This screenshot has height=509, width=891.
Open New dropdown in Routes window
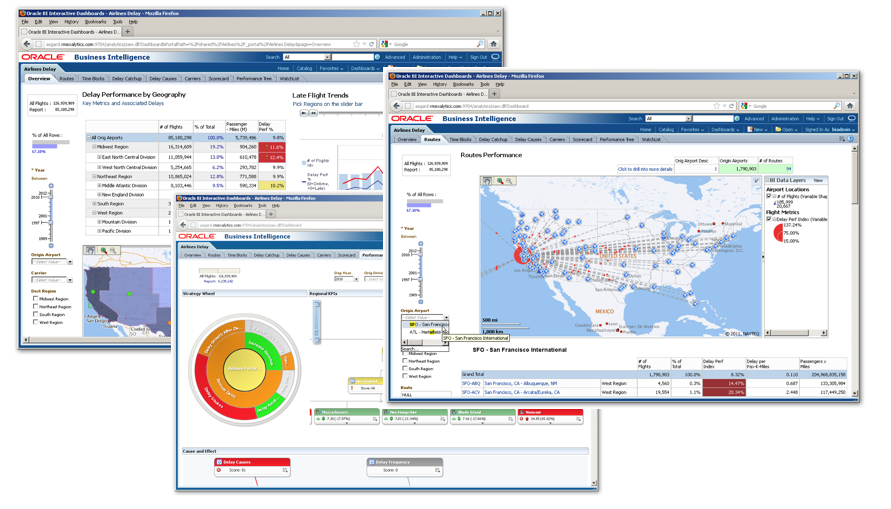pyautogui.click(x=757, y=130)
